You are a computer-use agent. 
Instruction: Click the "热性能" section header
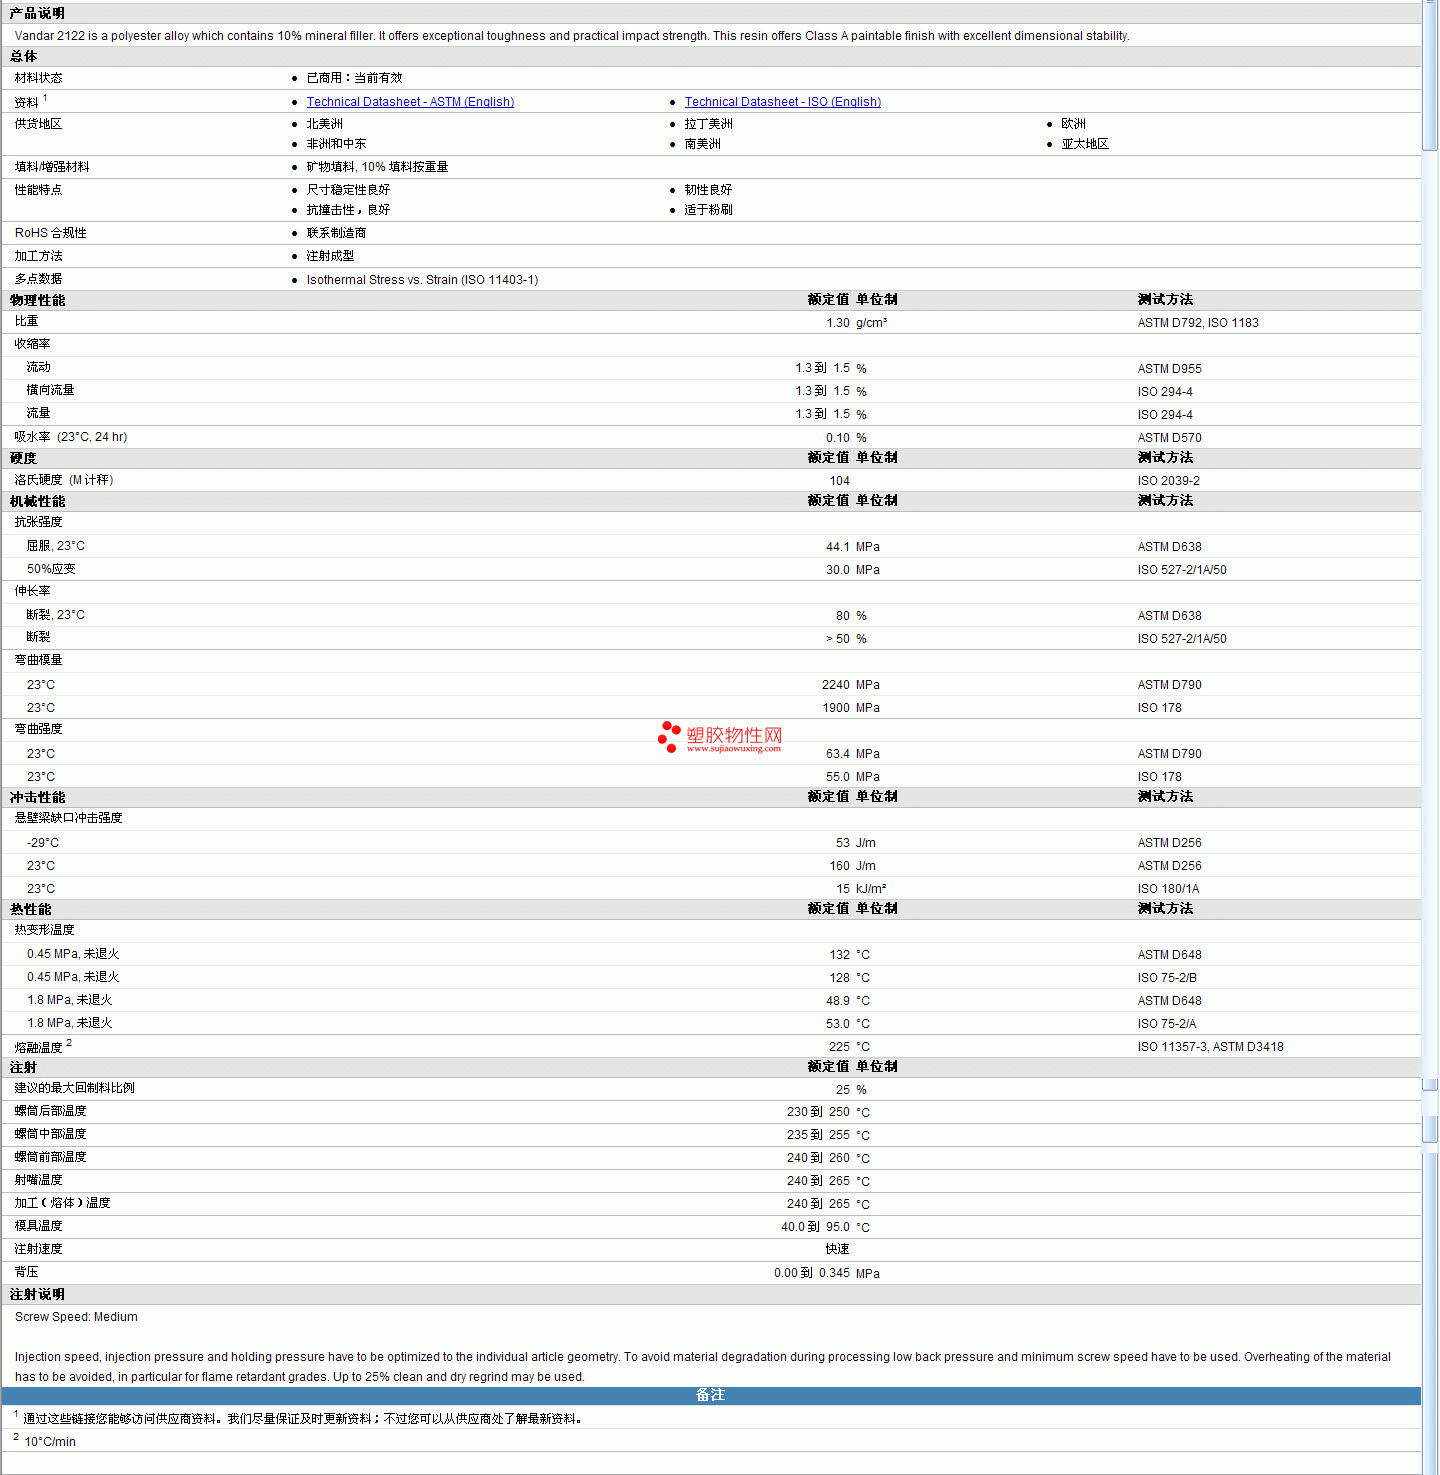tap(31, 909)
